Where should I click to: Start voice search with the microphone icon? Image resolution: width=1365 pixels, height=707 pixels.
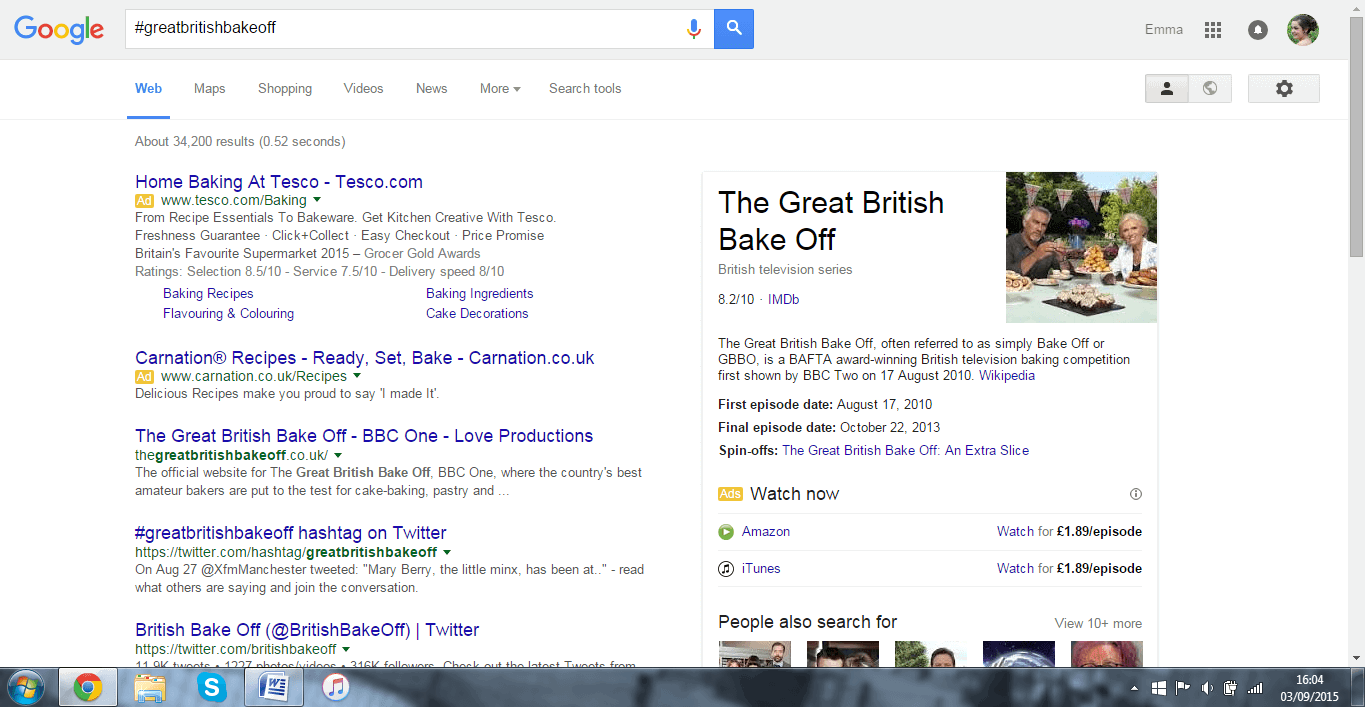click(693, 29)
